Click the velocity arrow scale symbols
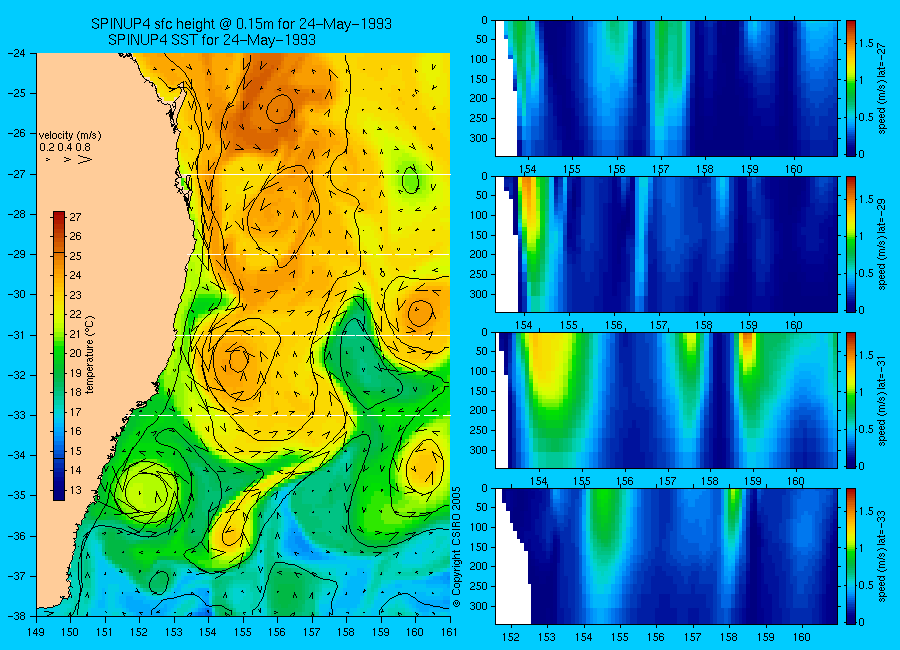This screenshot has width=900, height=650. 69,159
